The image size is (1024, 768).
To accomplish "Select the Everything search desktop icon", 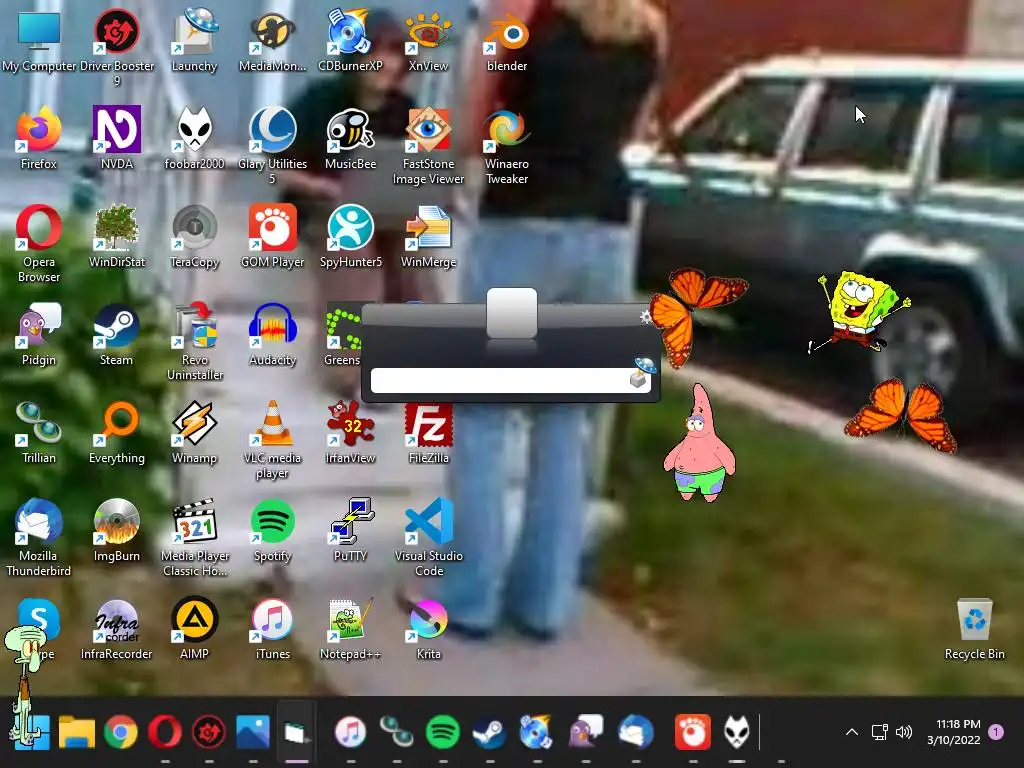I will 117,432.
